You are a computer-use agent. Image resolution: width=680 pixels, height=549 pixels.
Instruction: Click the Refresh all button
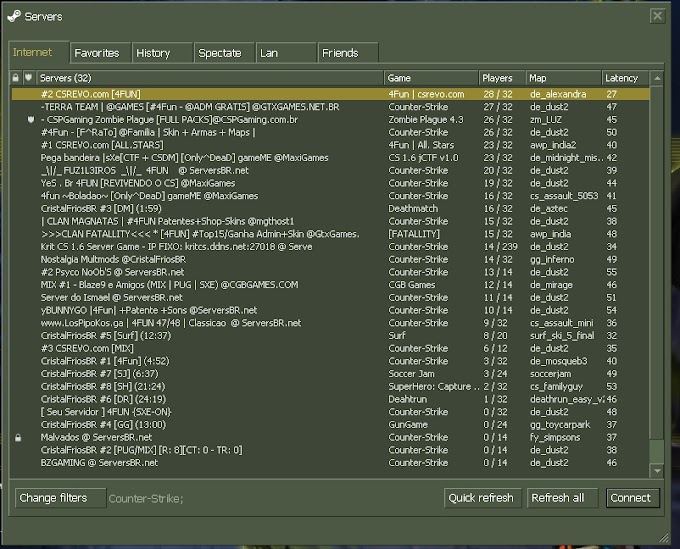pyautogui.click(x=562, y=498)
